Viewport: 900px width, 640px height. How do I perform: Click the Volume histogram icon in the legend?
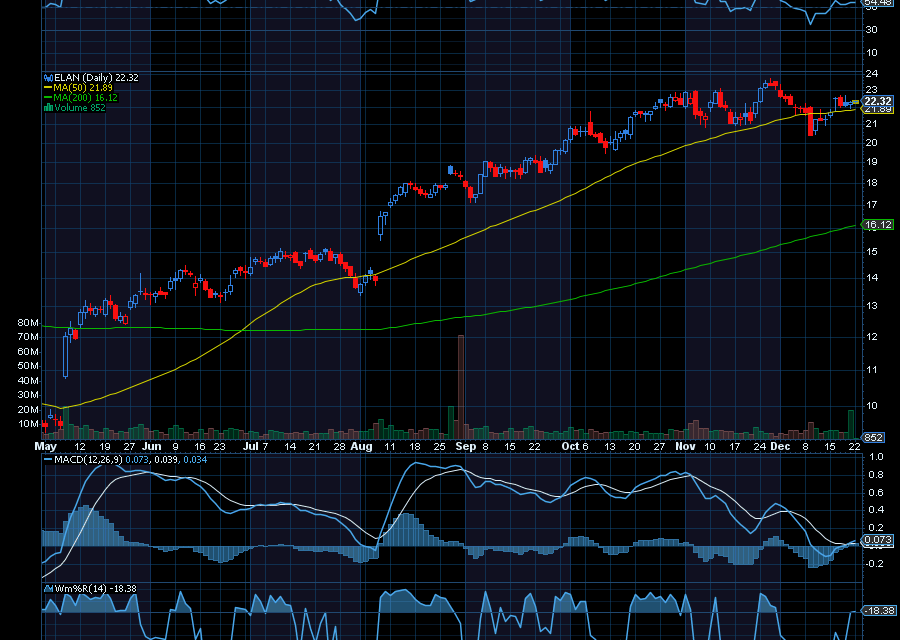[48, 105]
